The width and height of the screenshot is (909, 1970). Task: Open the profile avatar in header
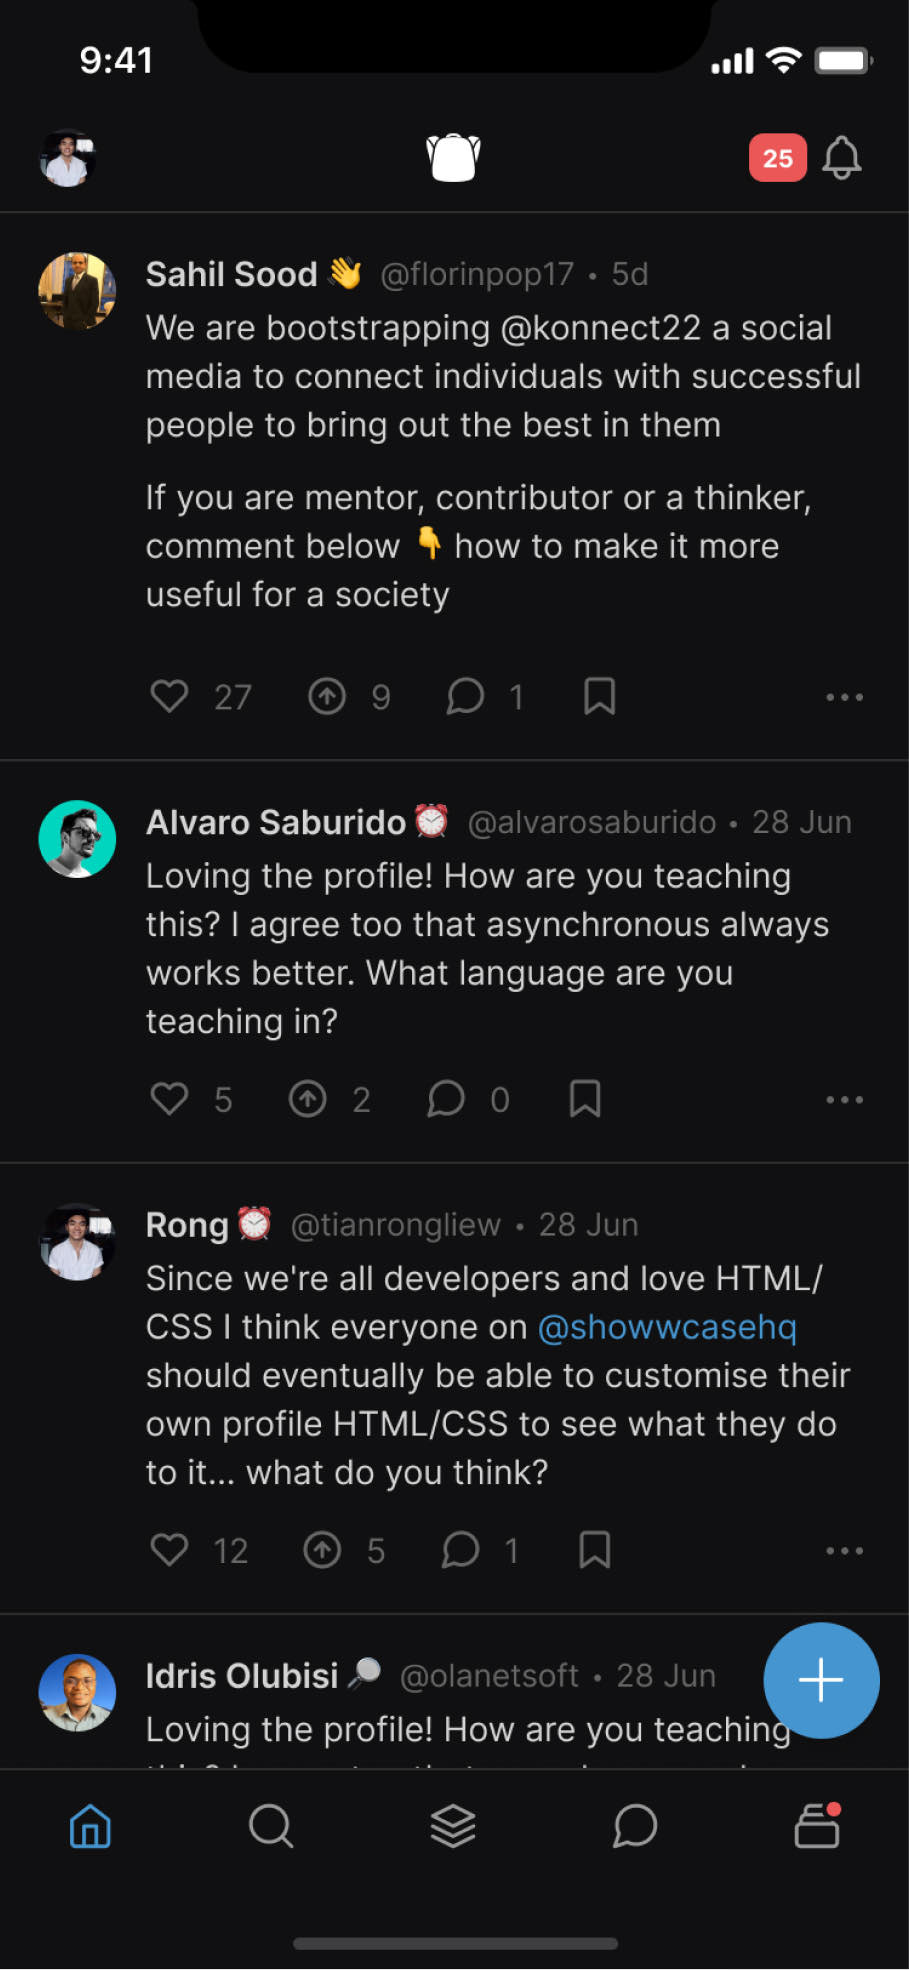click(x=67, y=158)
